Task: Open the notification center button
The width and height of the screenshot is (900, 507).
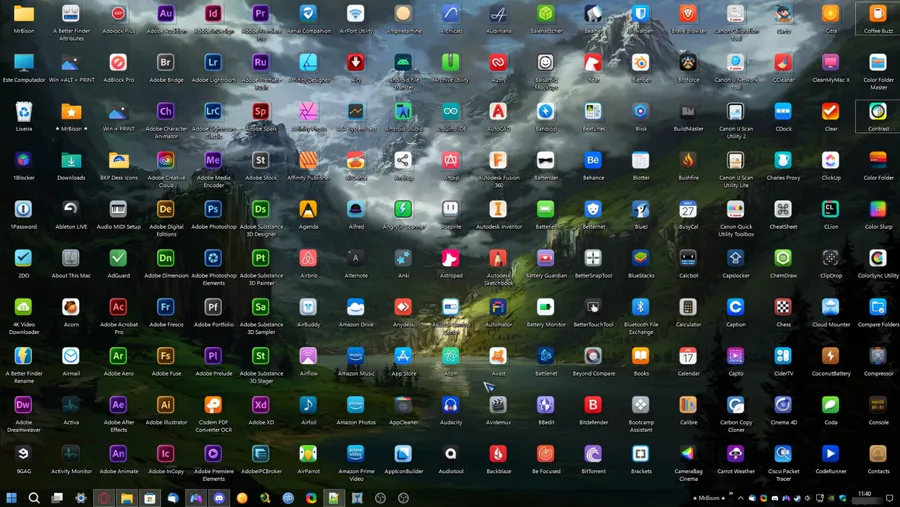Action: click(x=890, y=498)
